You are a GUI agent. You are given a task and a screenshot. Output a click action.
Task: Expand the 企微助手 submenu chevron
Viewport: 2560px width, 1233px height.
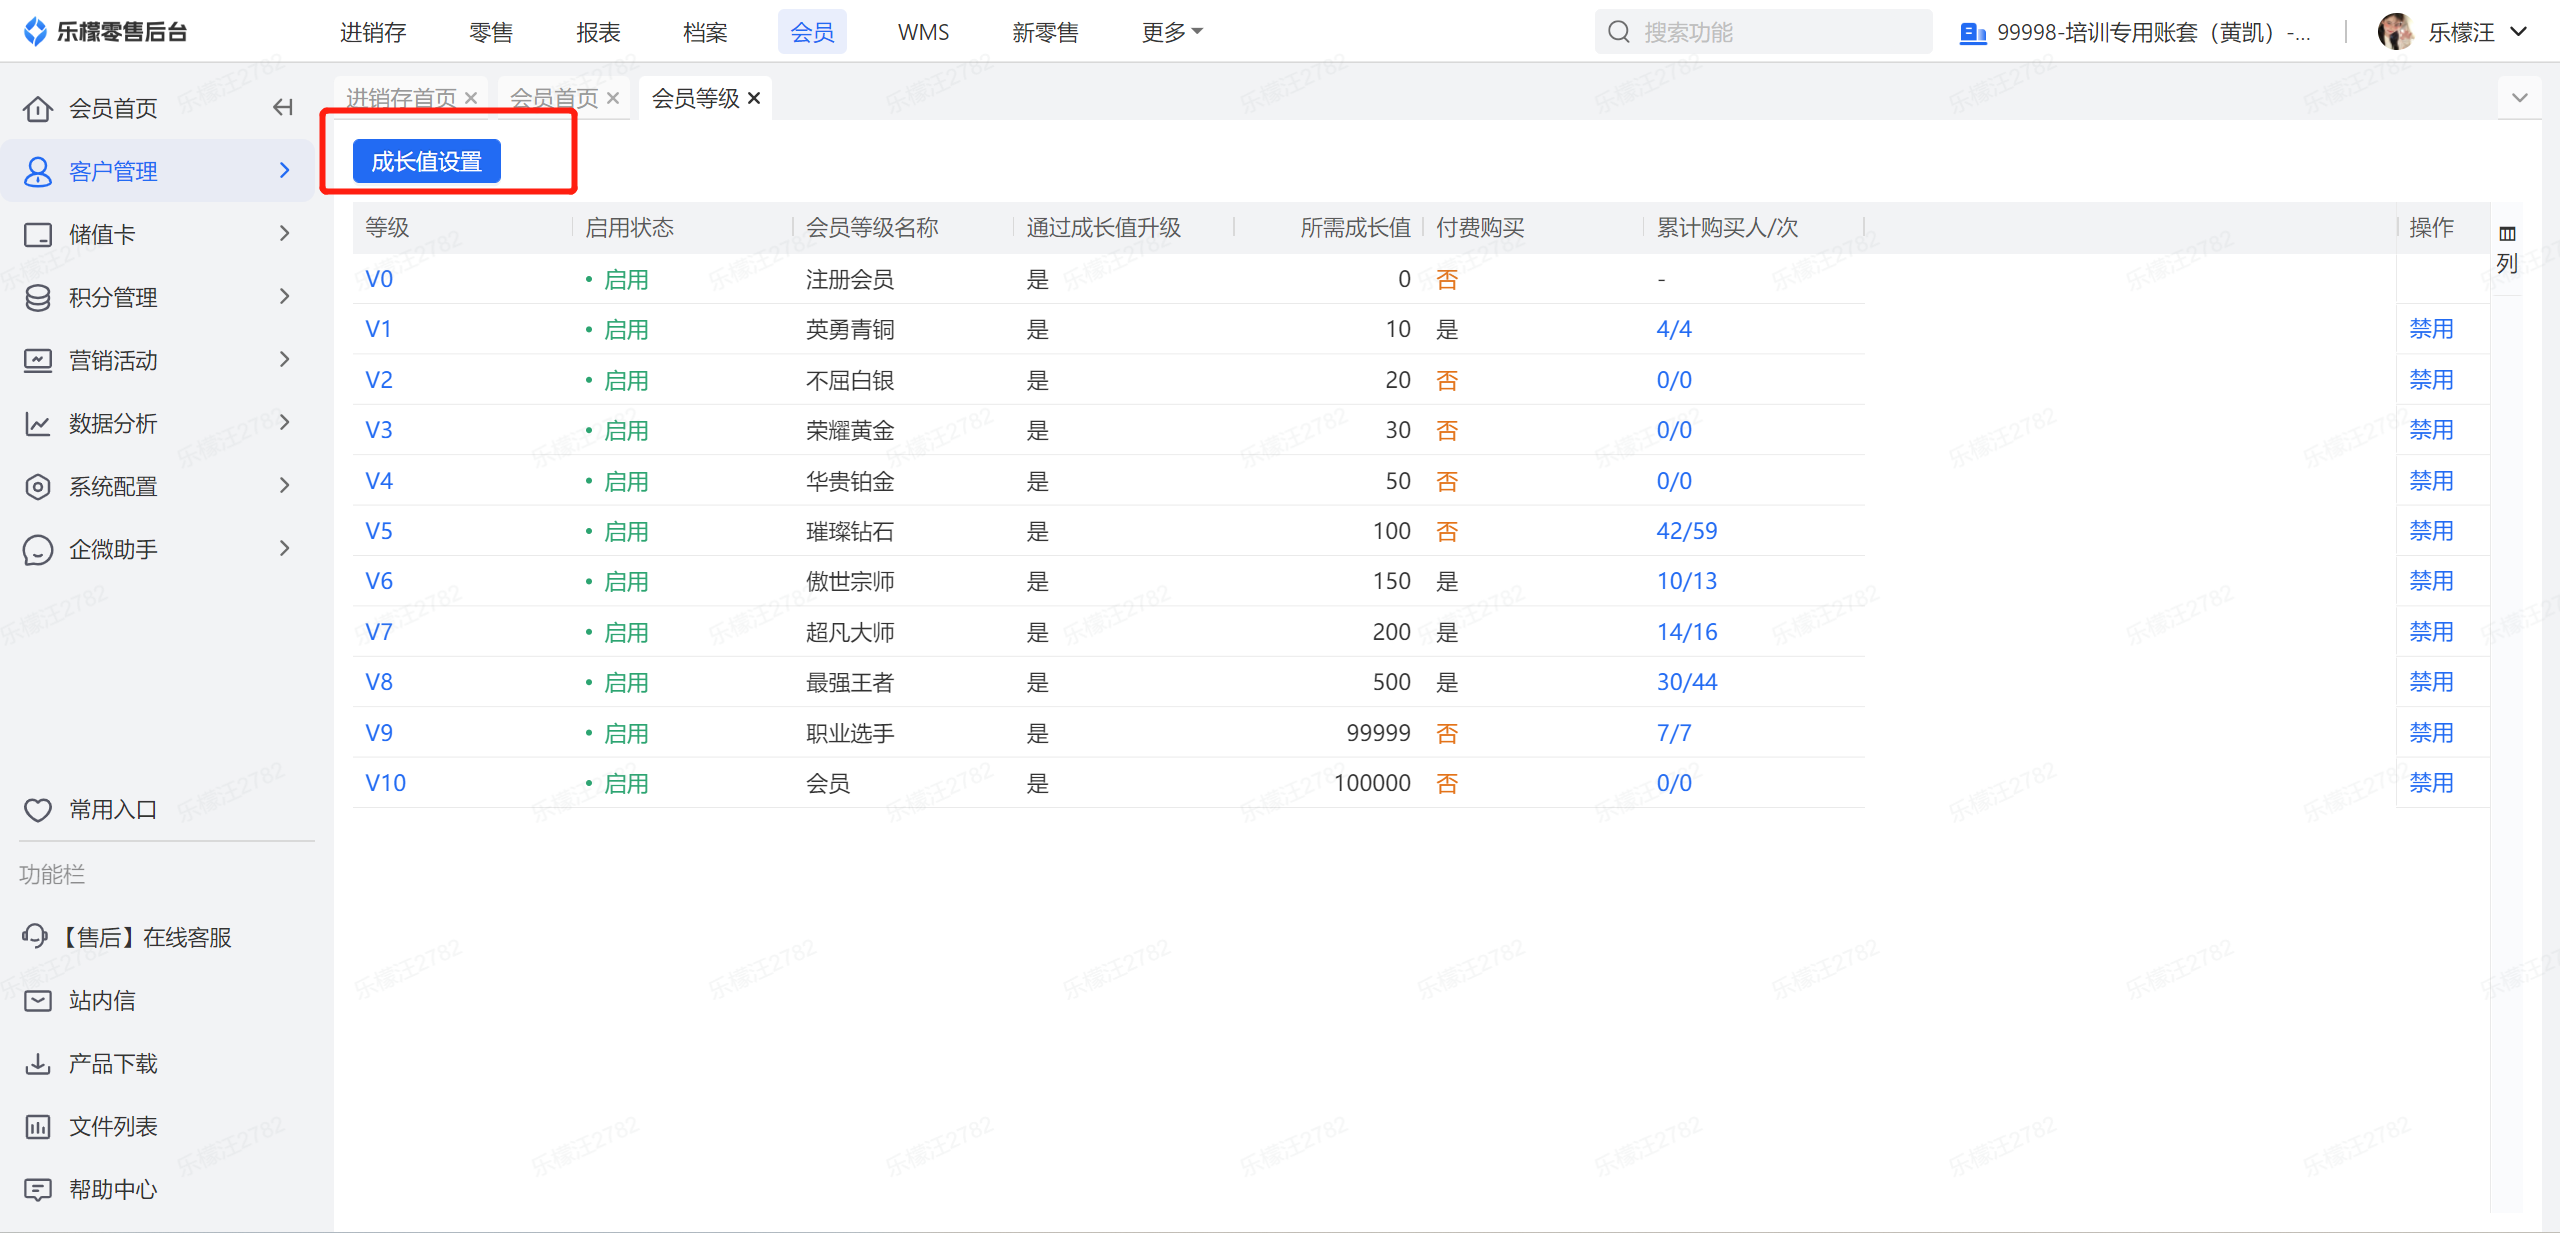pos(284,548)
